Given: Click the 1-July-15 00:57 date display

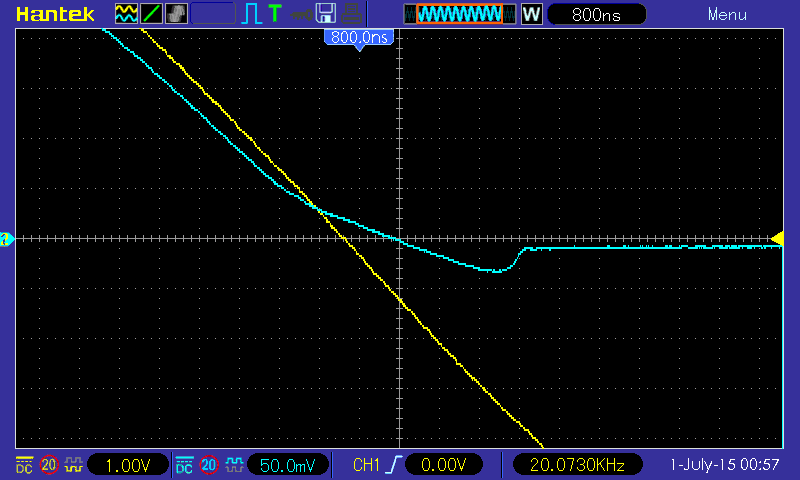Looking at the screenshot, I should (724, 465).
